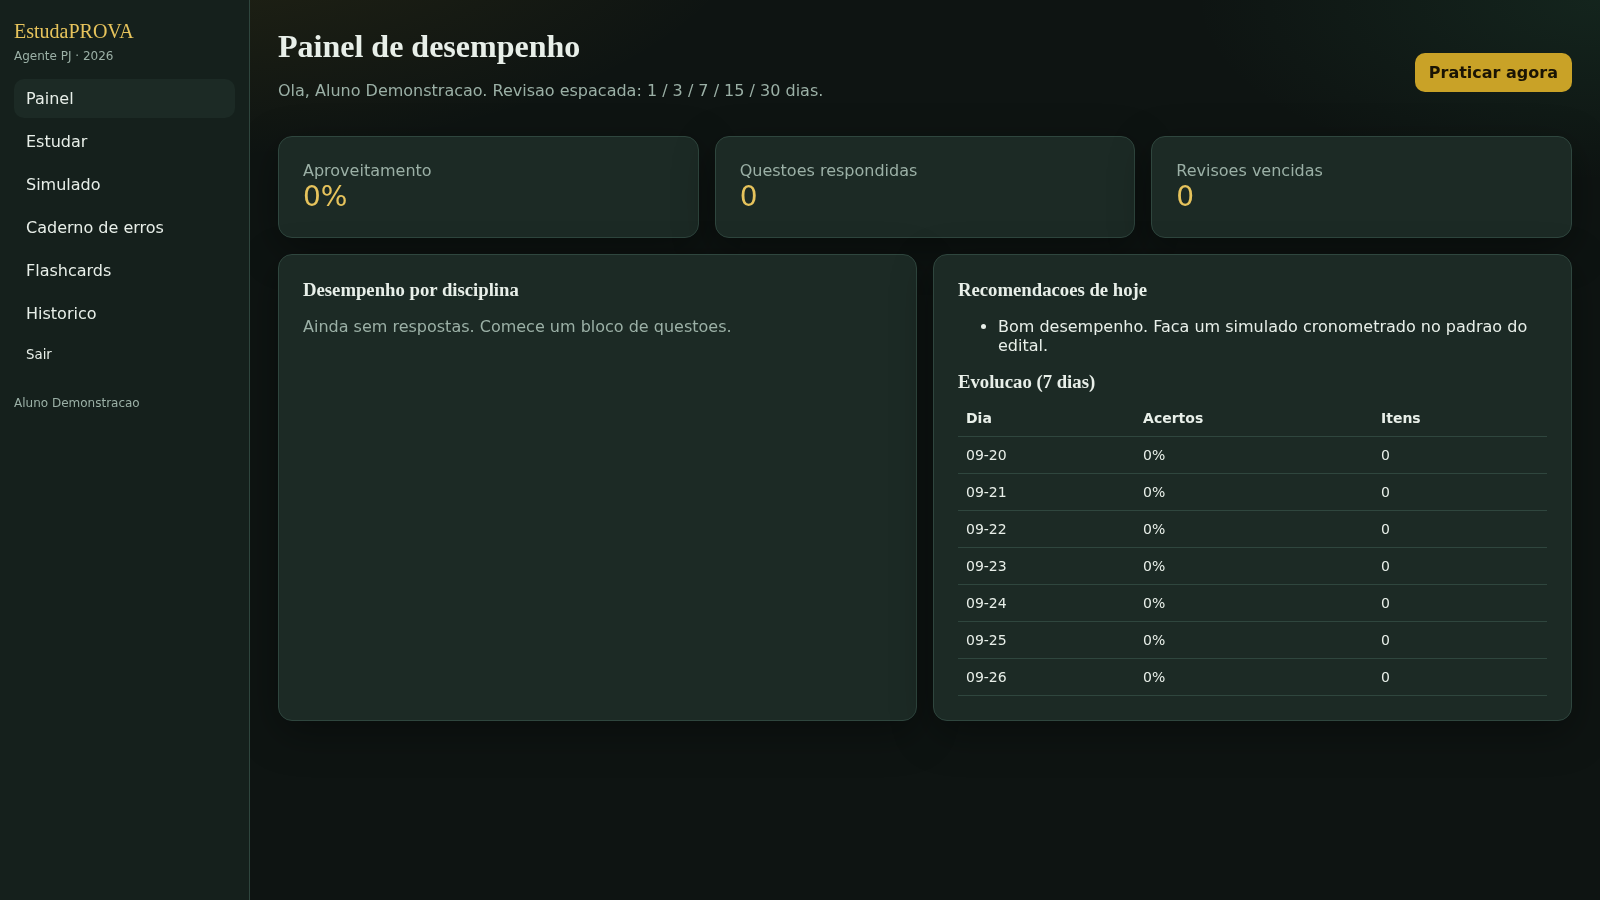
Task: Open the Painel sidebar item
Action: click(x=124, y=98)
